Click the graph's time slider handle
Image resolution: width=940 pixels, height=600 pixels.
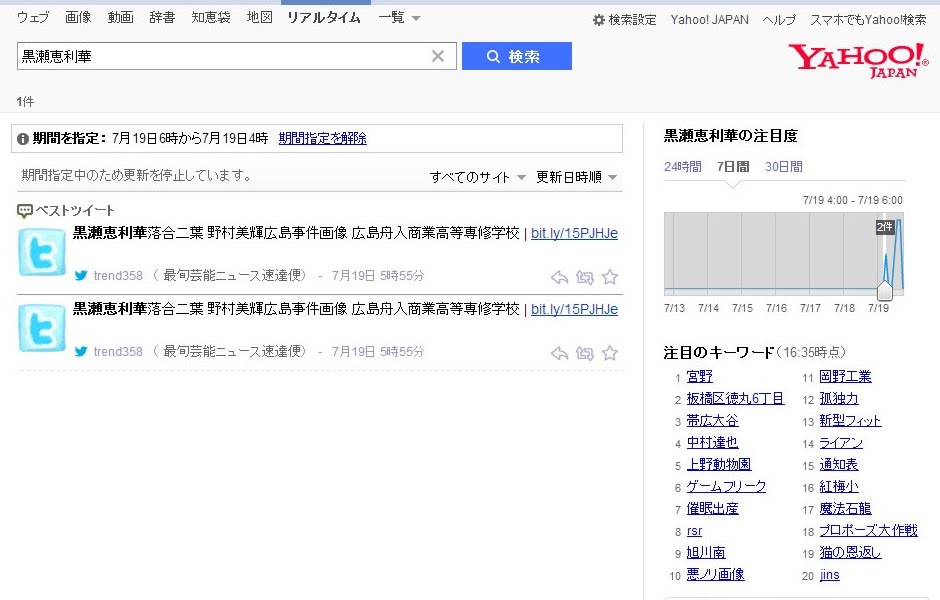tap(885, 291)
